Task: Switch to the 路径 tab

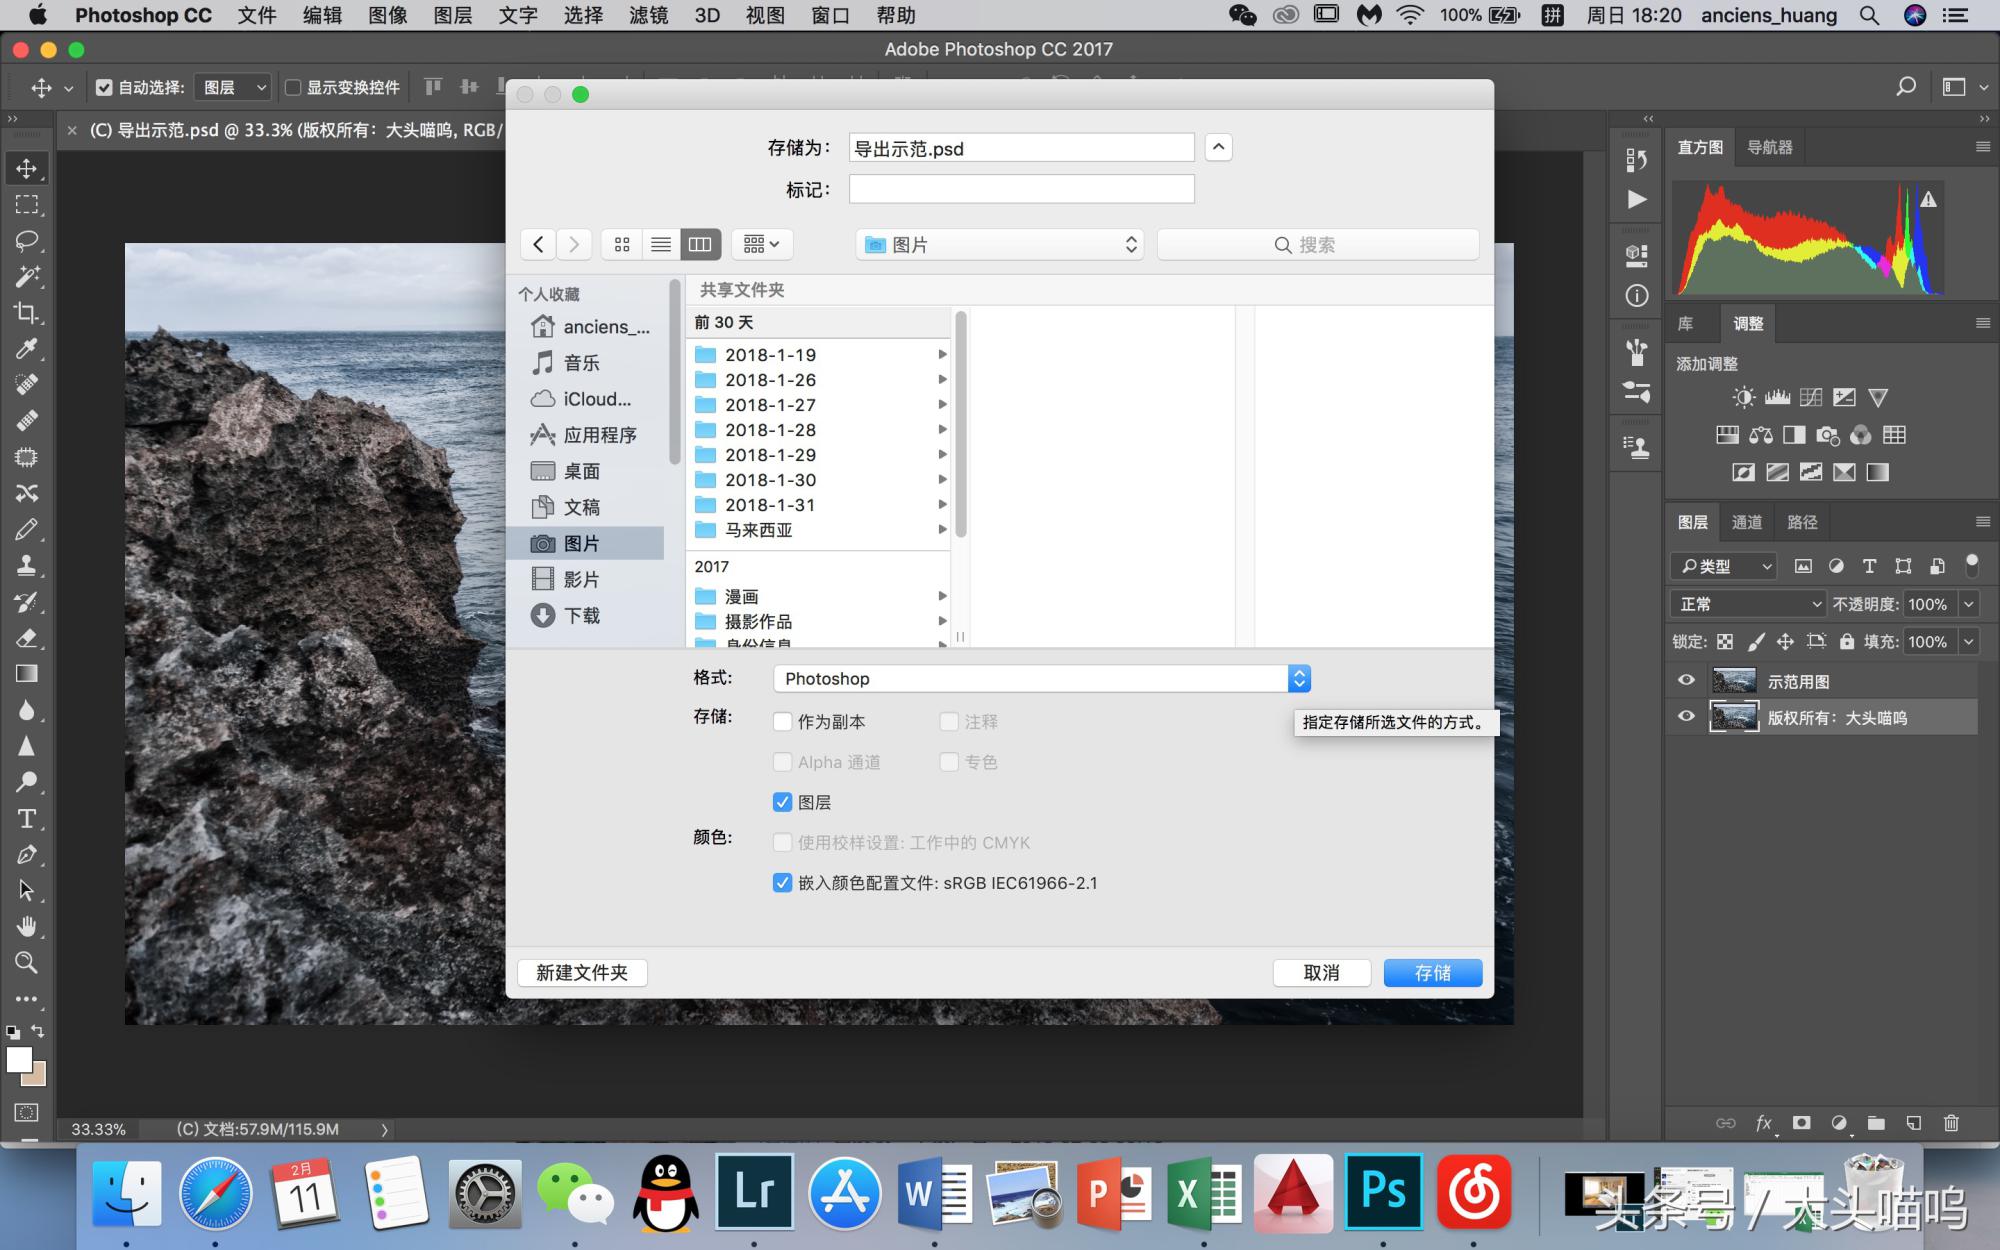Action: click(1802, 522)
